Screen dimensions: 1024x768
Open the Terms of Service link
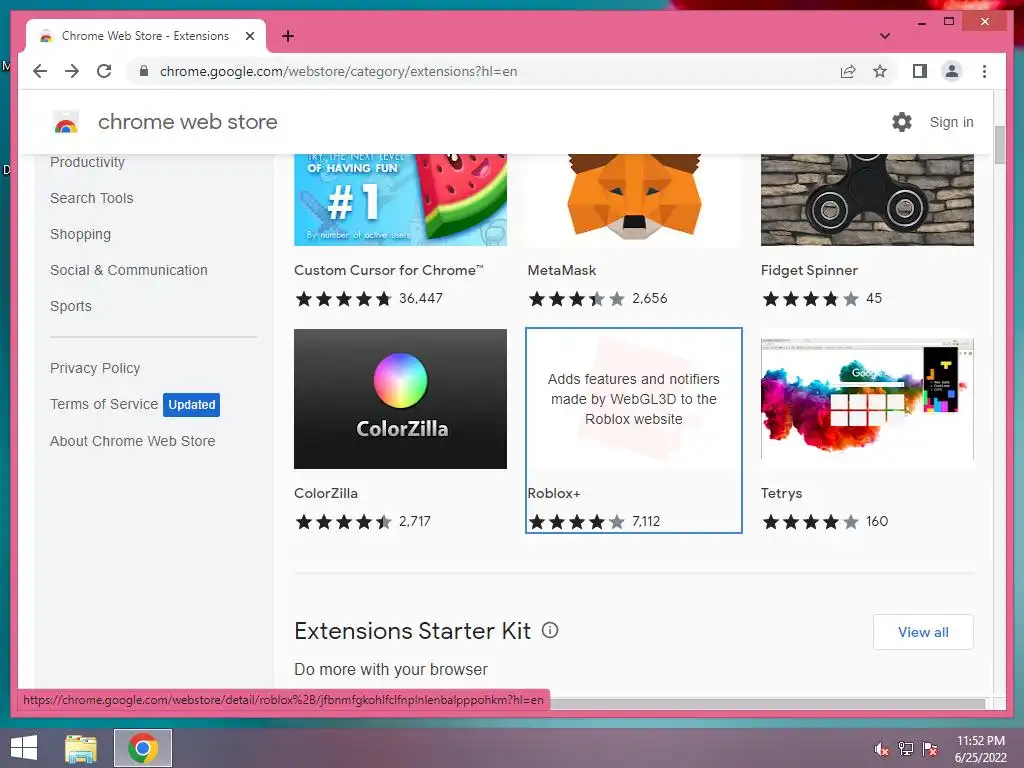(x=104, y=404)
